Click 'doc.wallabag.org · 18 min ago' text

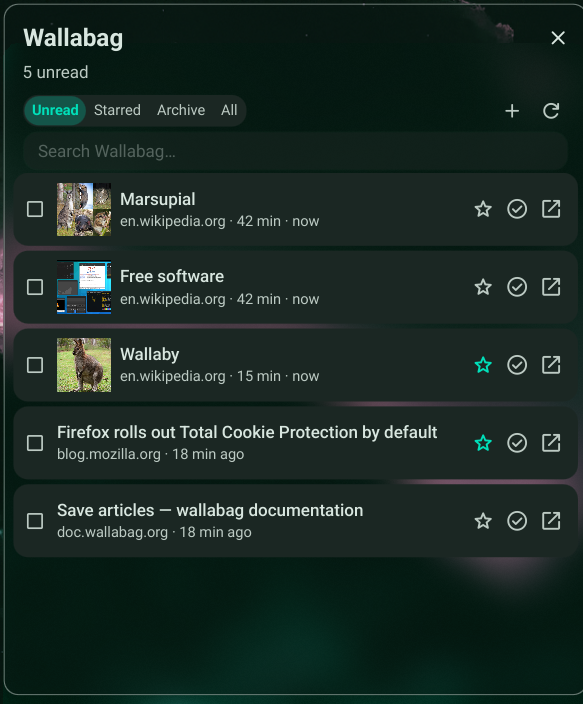click(x=154, y=532)
